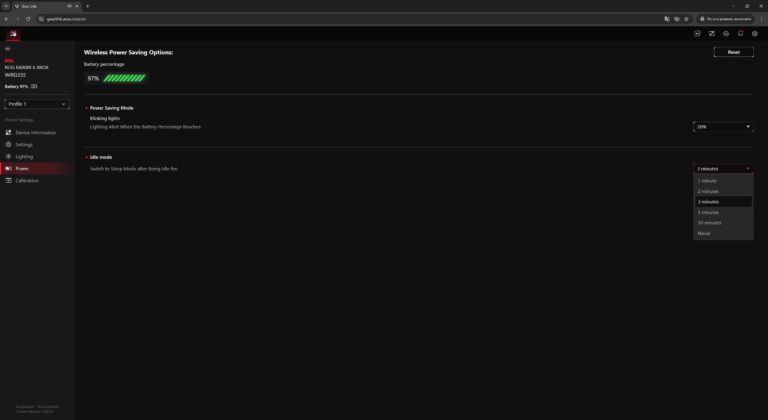Image resolution: width=768 pixels, height=420 pixels.
Task: Collapse the 3 minutes idle dropdown
Action: (x=723, y=169)
